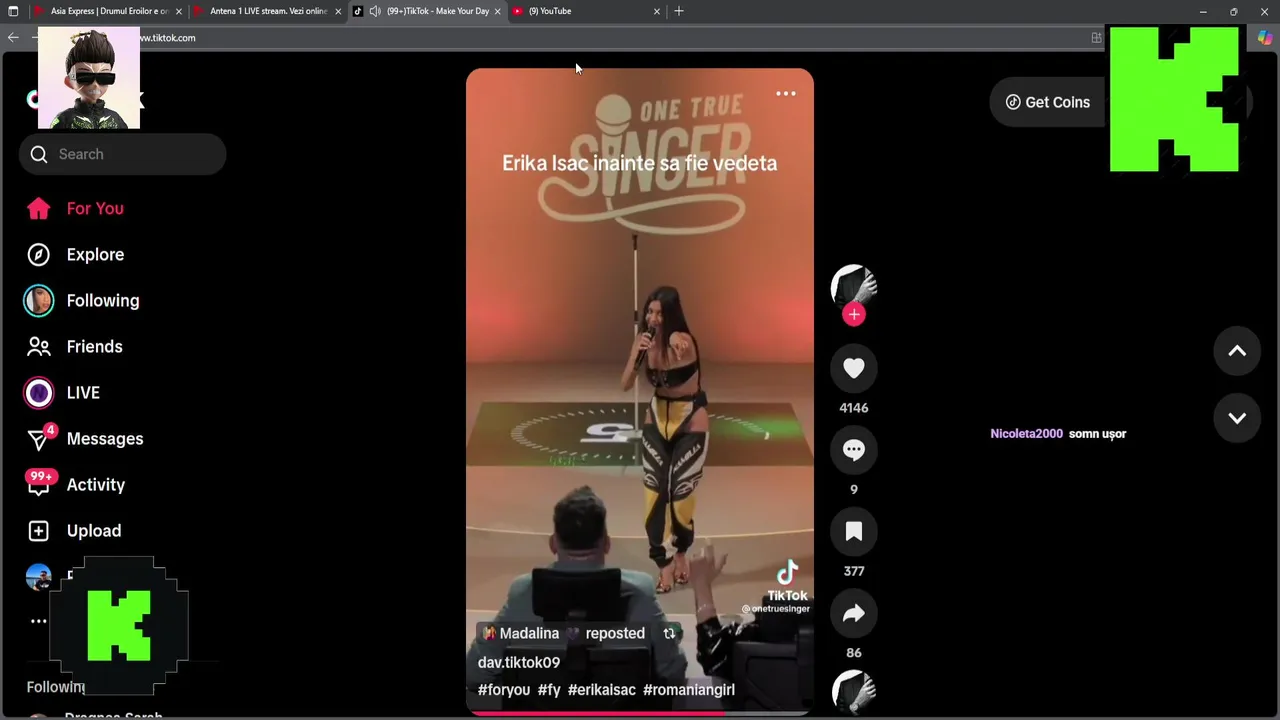This screenshot has height=720, width=1280.
Task: Open video options three-dots menu
Action: [786, 94]
